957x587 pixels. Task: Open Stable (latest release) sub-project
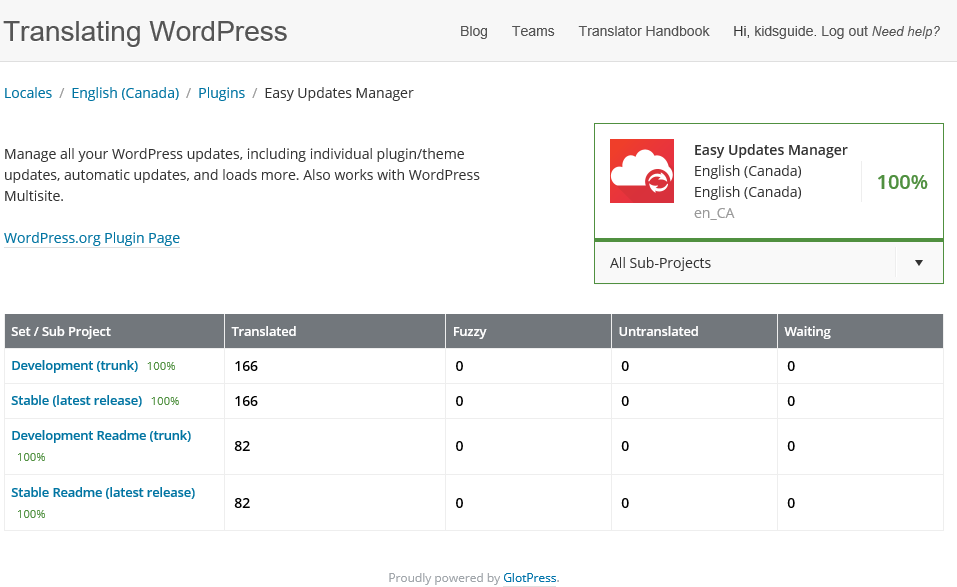point(77,401)
